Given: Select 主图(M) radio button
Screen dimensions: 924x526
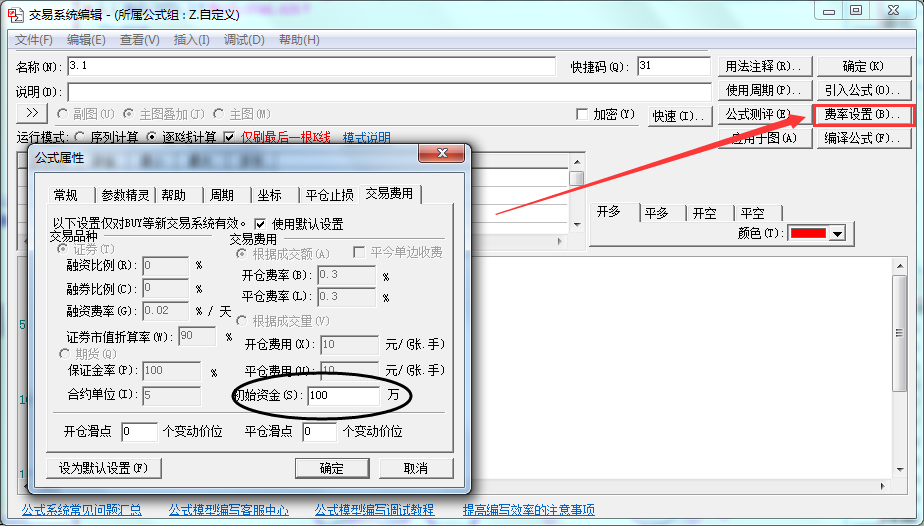Looking at the screenshot, I should (x=219, y=114).
